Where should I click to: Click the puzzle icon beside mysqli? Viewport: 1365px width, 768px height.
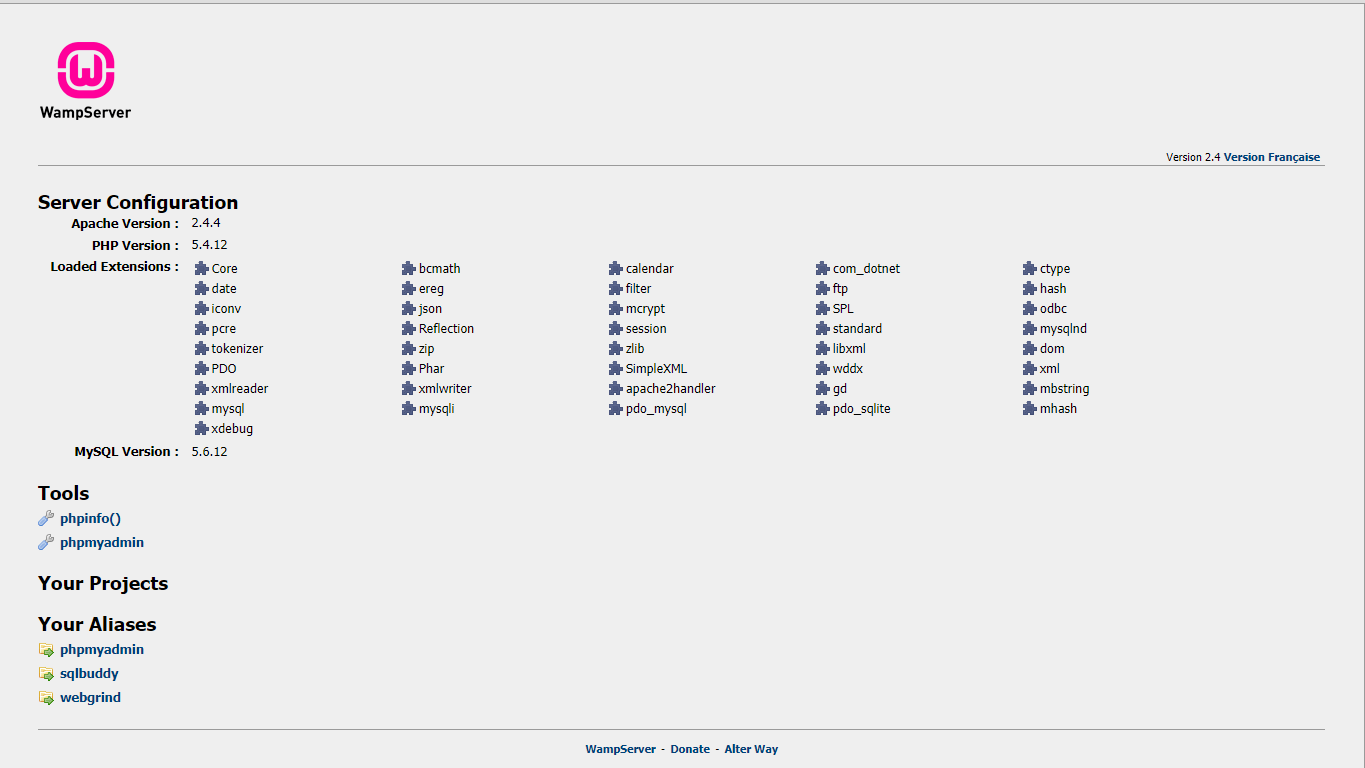[409, 409]
